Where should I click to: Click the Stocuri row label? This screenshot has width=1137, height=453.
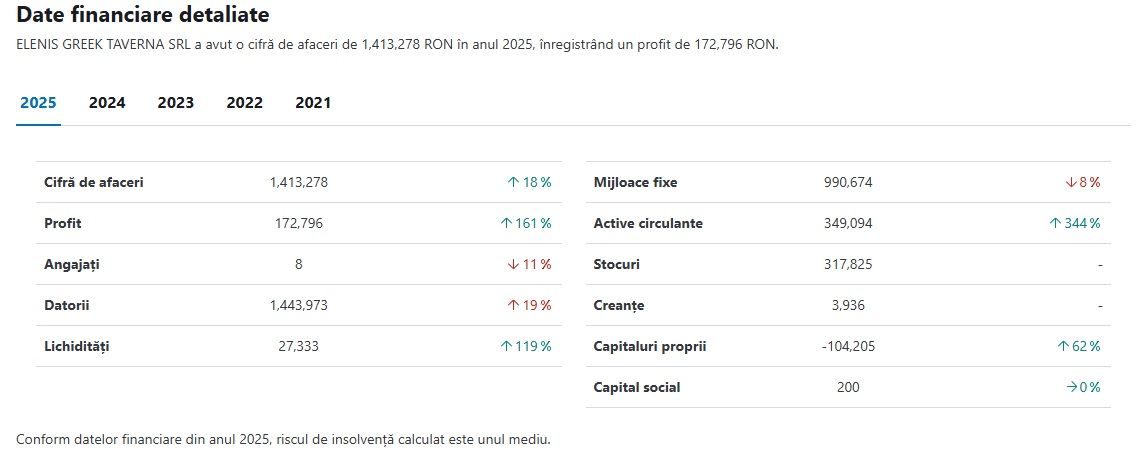(x=616, y=265)
